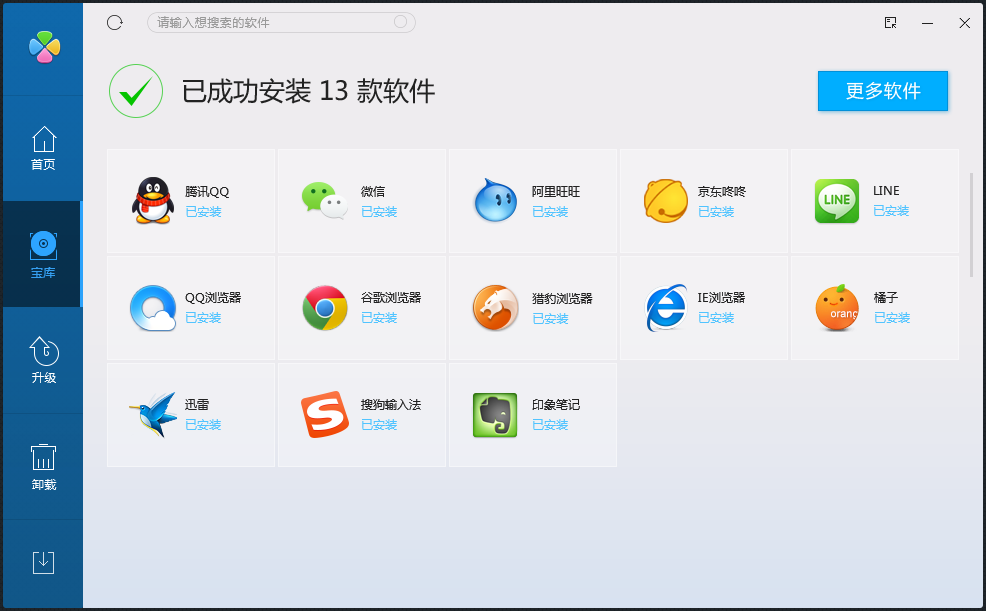Select the 京东咚咚 name text
This screenshot has width=986, height=611.
pos(722,192)
